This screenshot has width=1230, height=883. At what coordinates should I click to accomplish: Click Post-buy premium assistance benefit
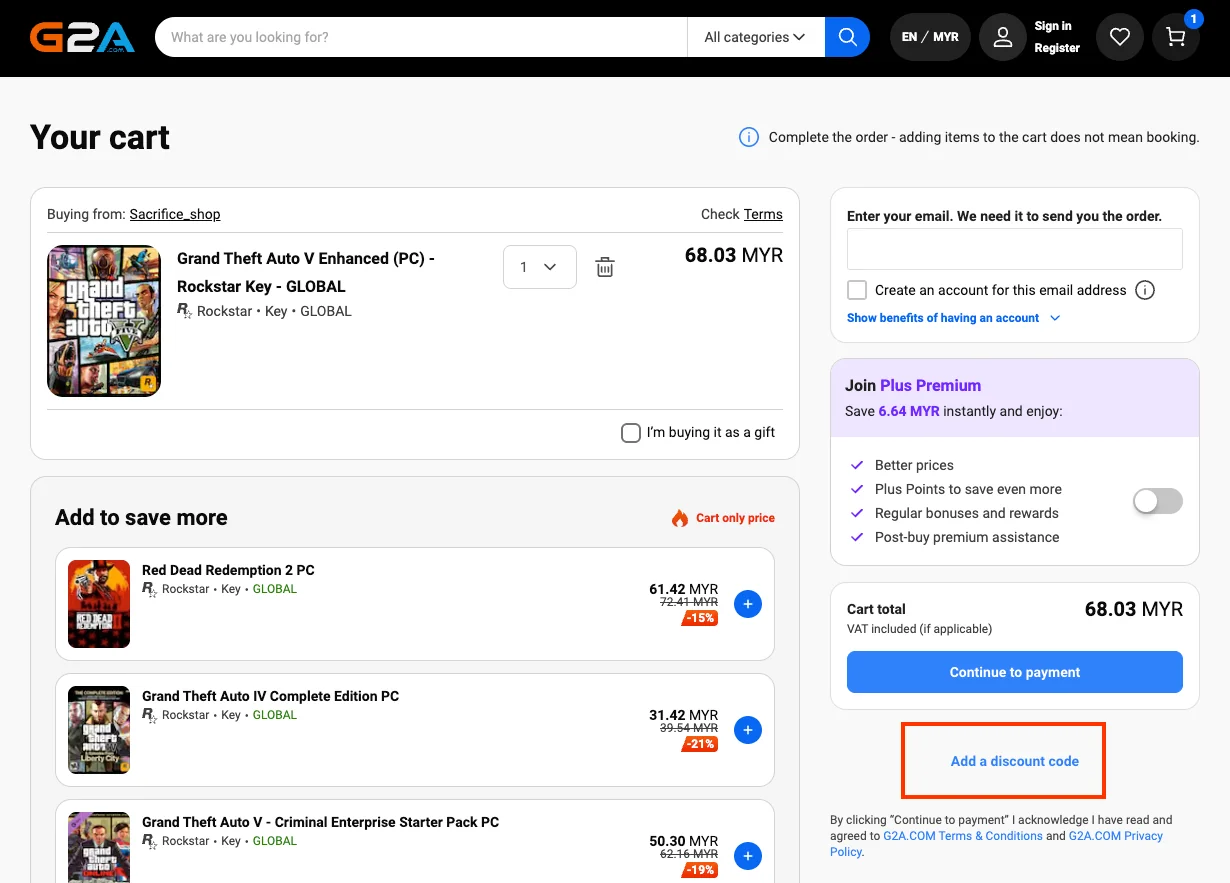[x=967, y=537]
